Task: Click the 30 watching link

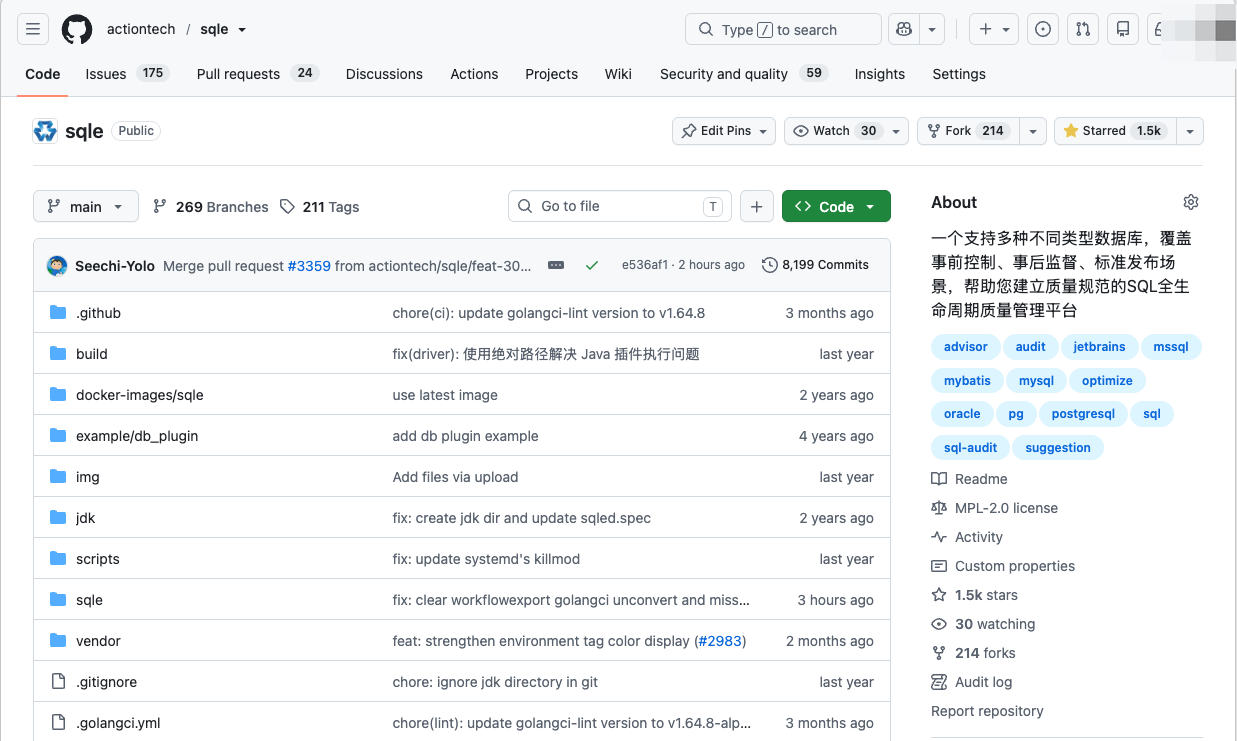Action: (995, 624)
